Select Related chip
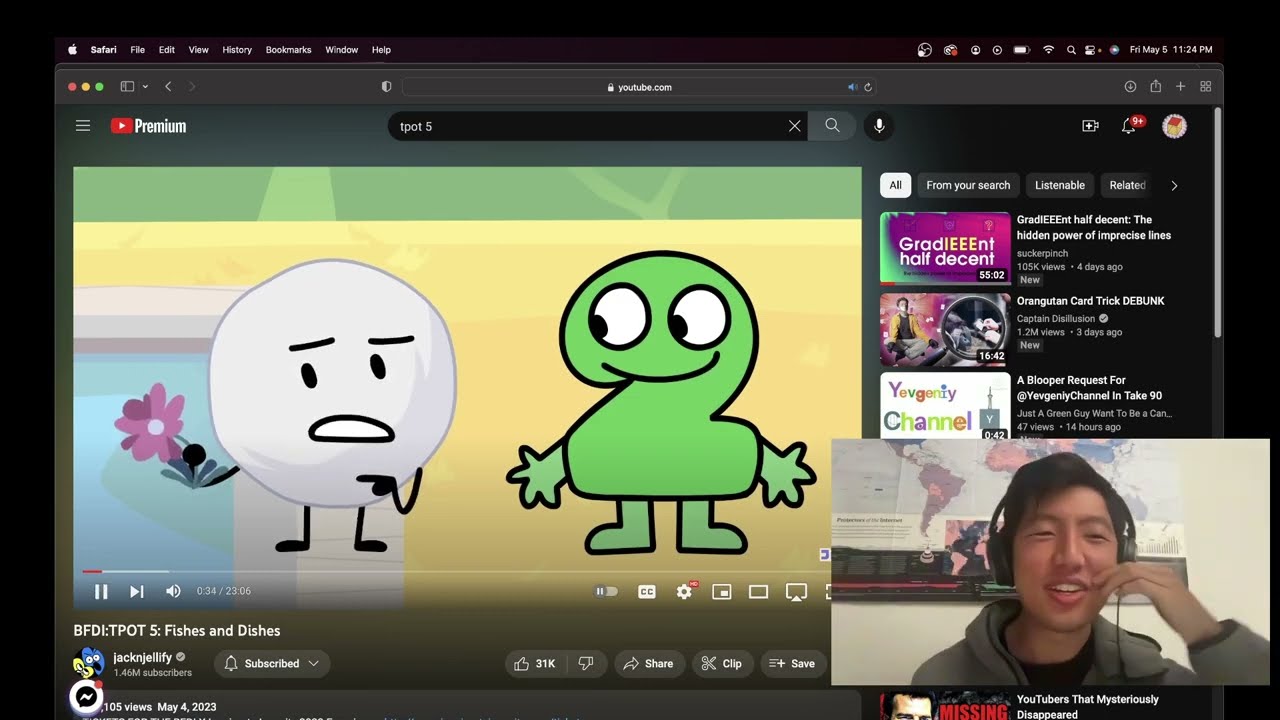1280x720 pixels. pos(1127,185)
